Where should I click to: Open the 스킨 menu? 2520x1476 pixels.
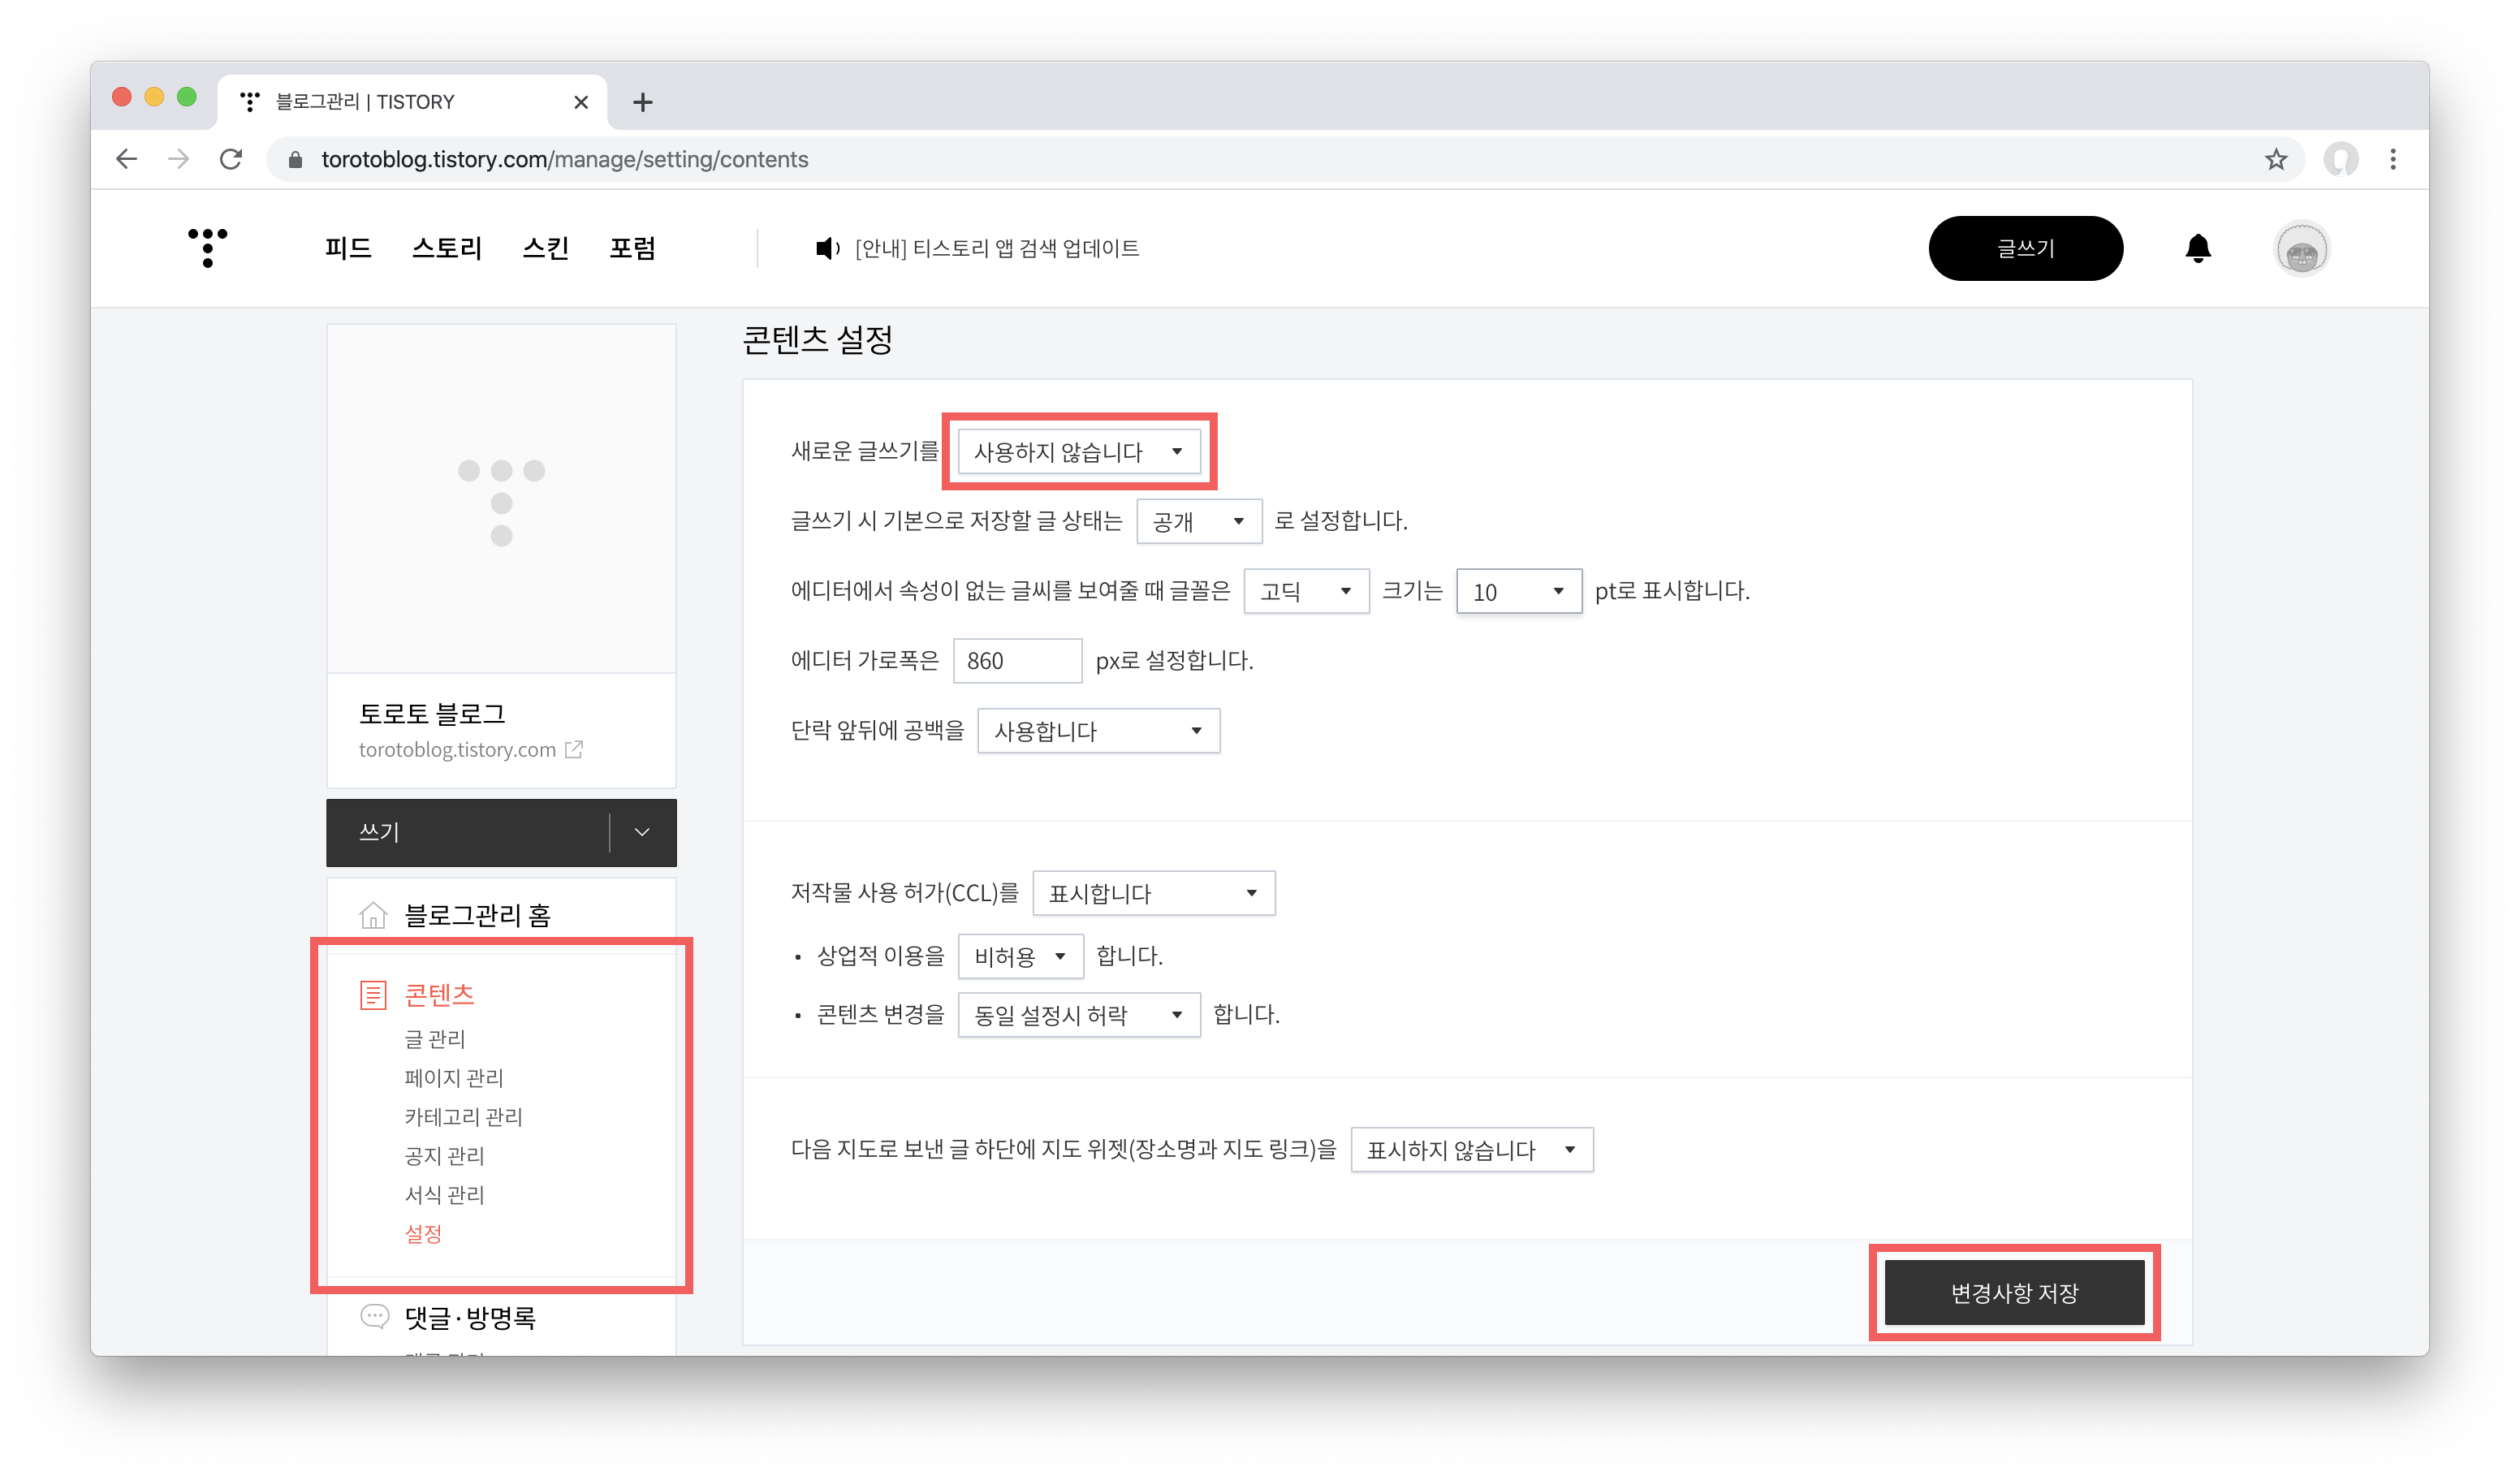point(545,248)
